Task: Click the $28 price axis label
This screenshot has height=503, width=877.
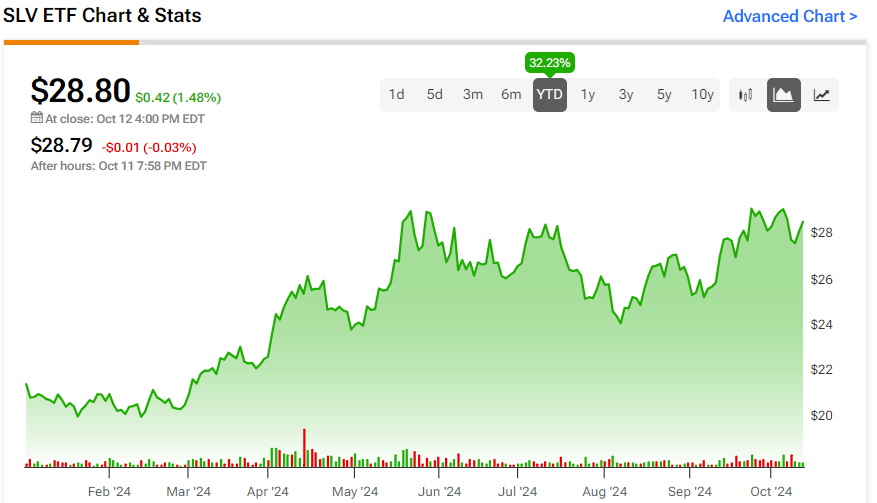Action: [x=822, y=233]
